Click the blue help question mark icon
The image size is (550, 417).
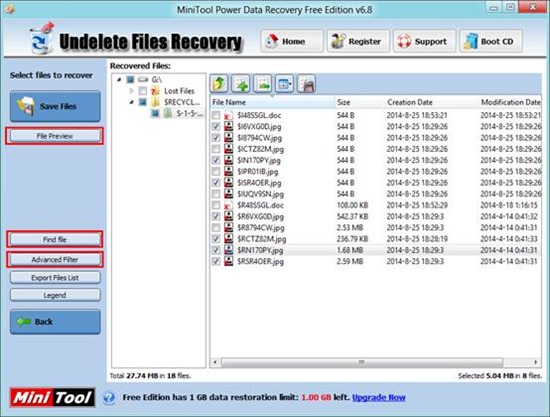(109, 398)
